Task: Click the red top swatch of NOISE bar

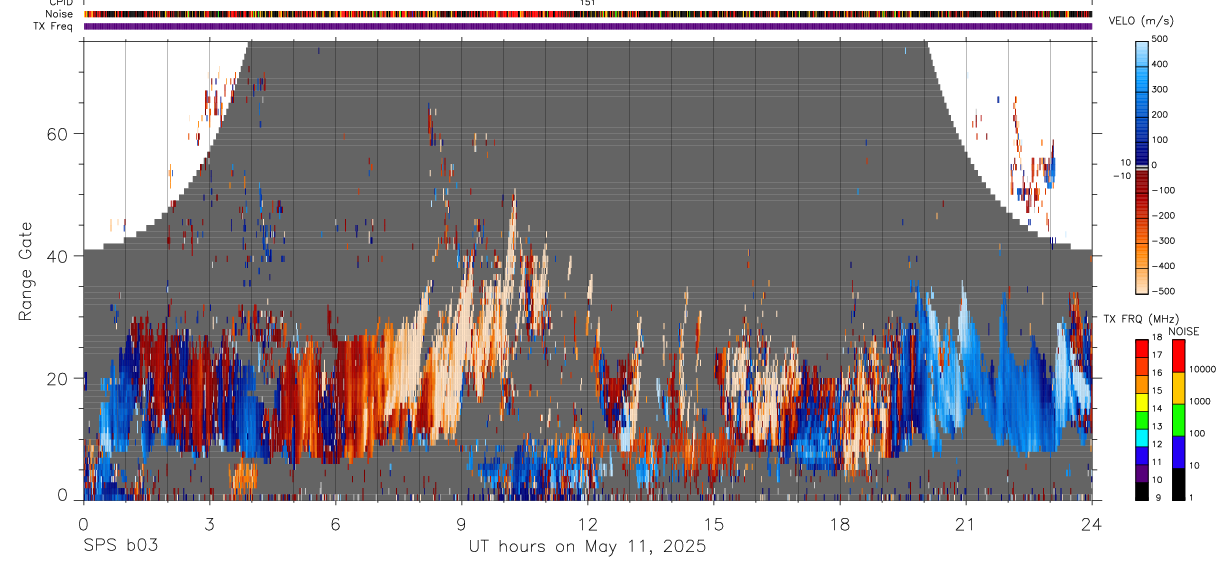Action: 1180,356
